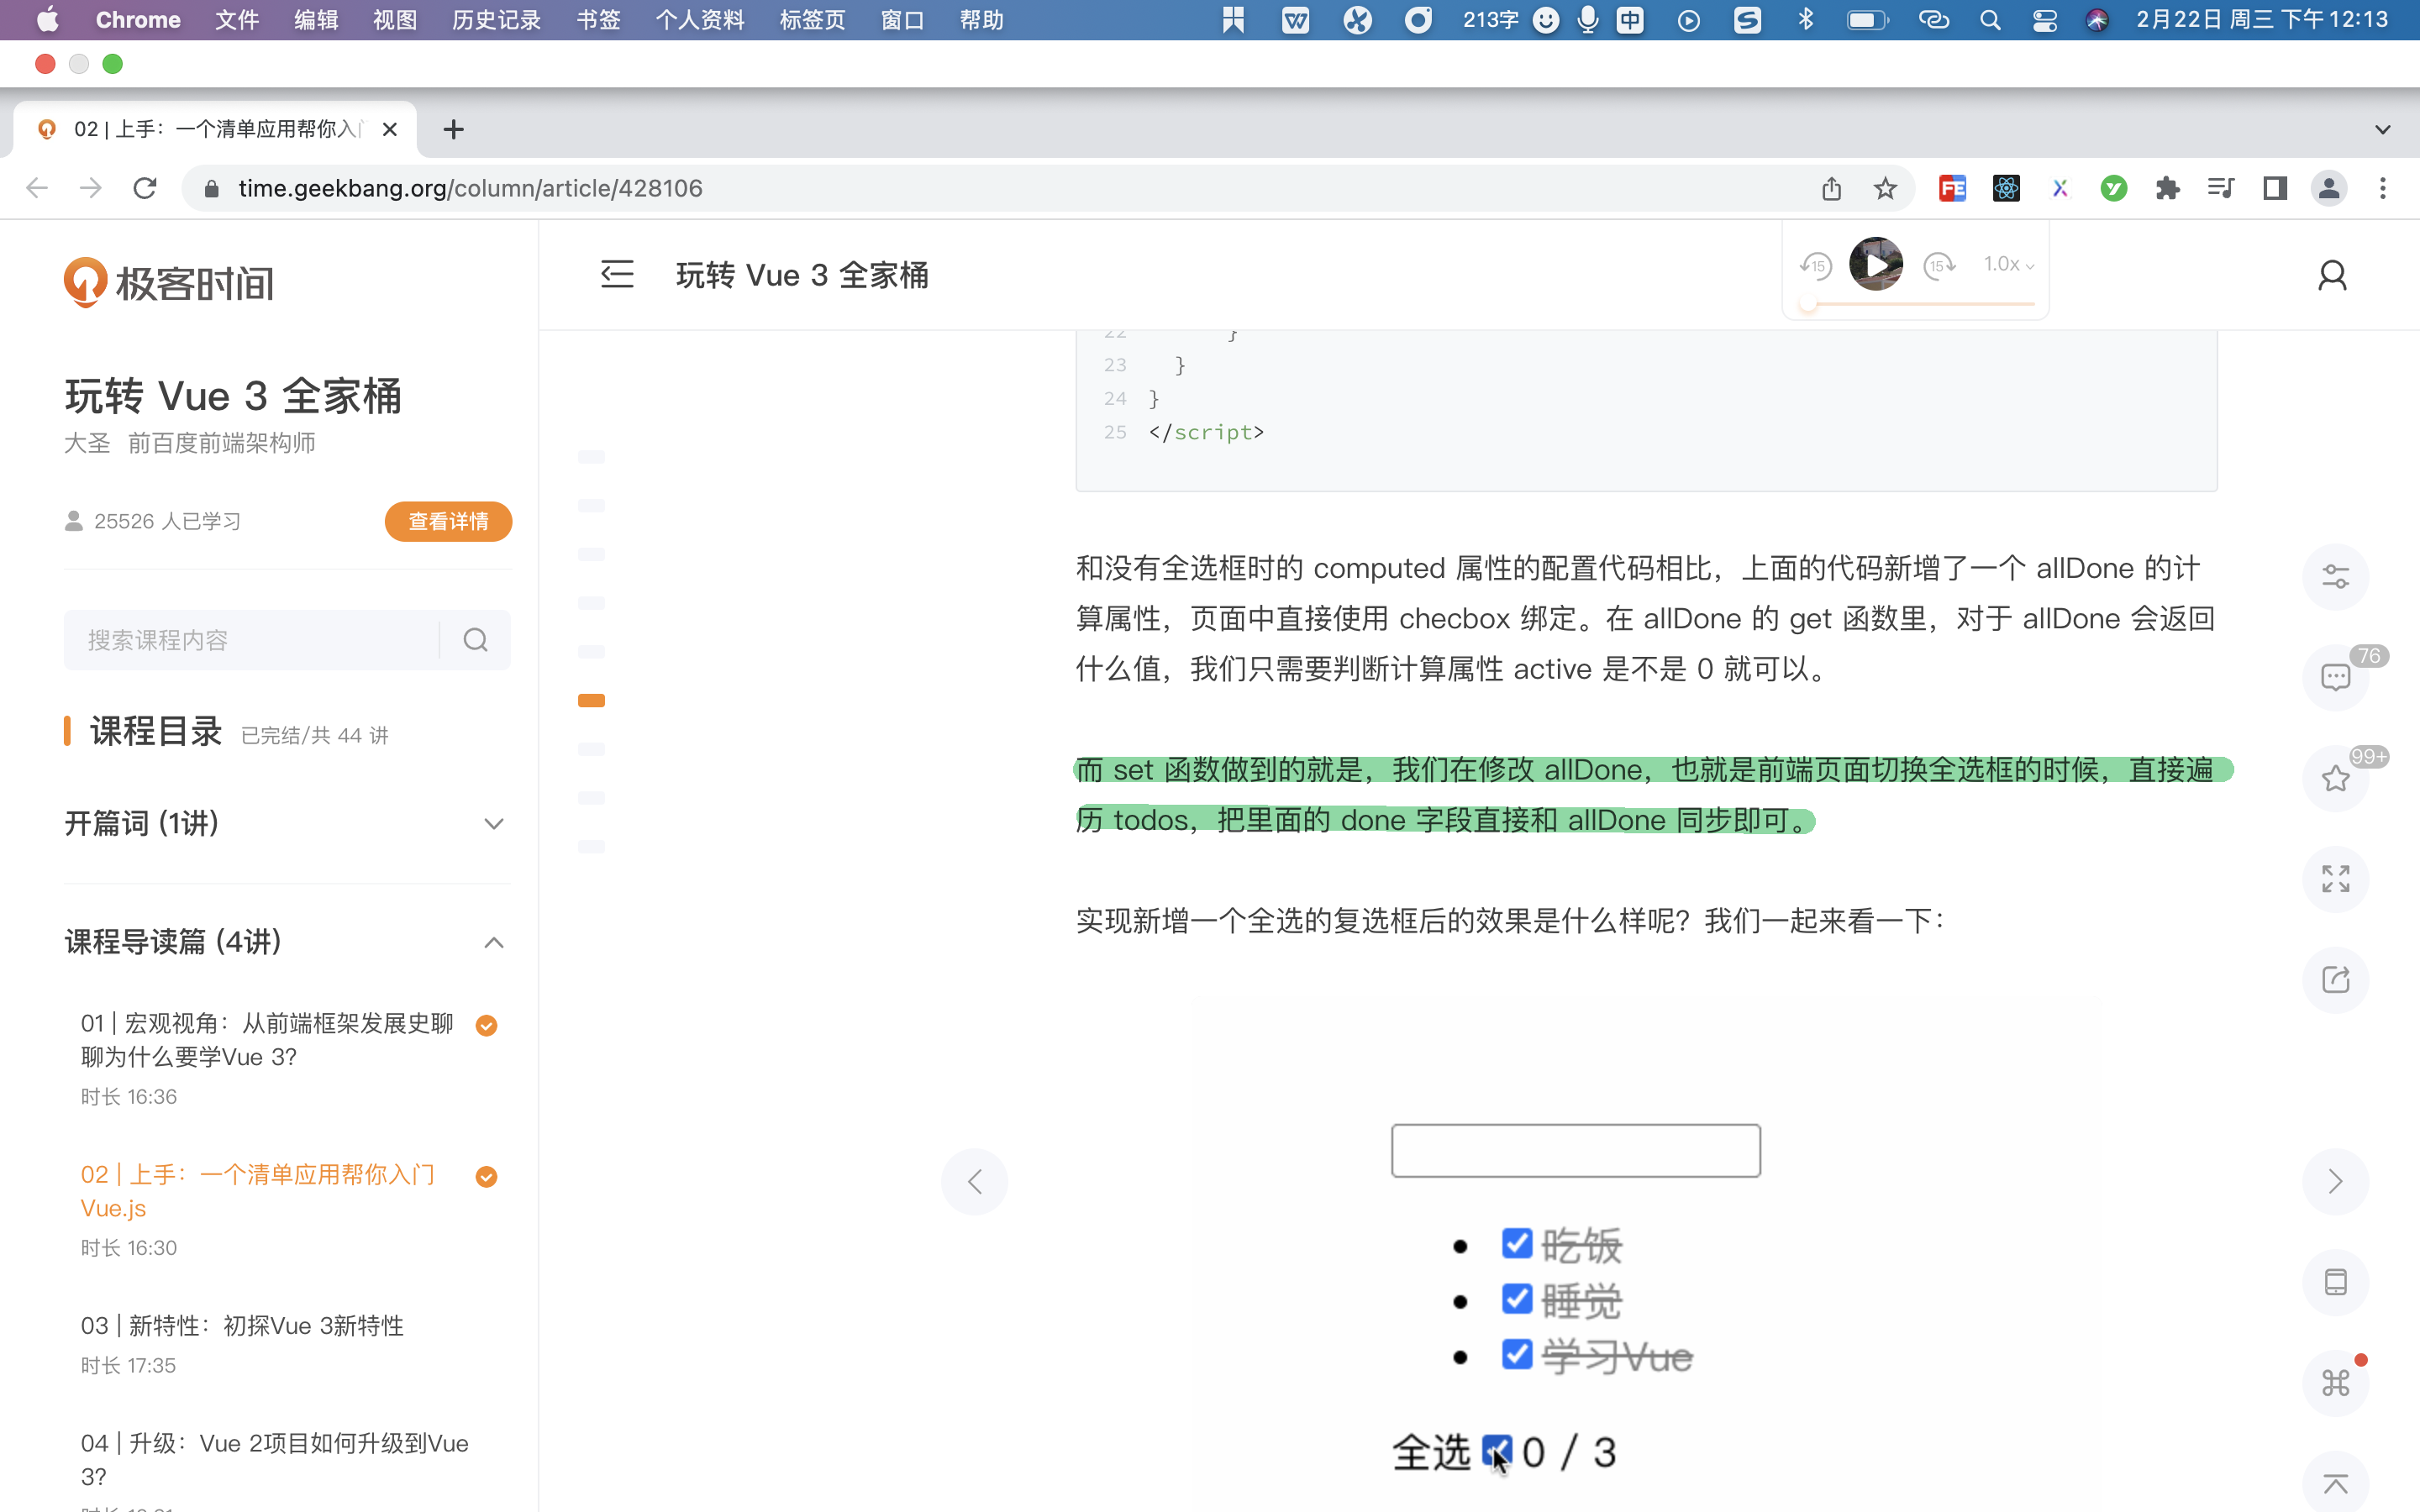
Task: Skip audio forward 15 seconds
Action: coord(1939,265)
